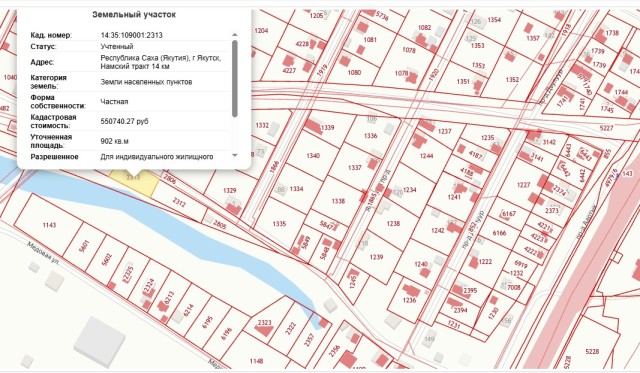Select parcel 1236 on the map
640x373 pixels.
click(409, 300)
